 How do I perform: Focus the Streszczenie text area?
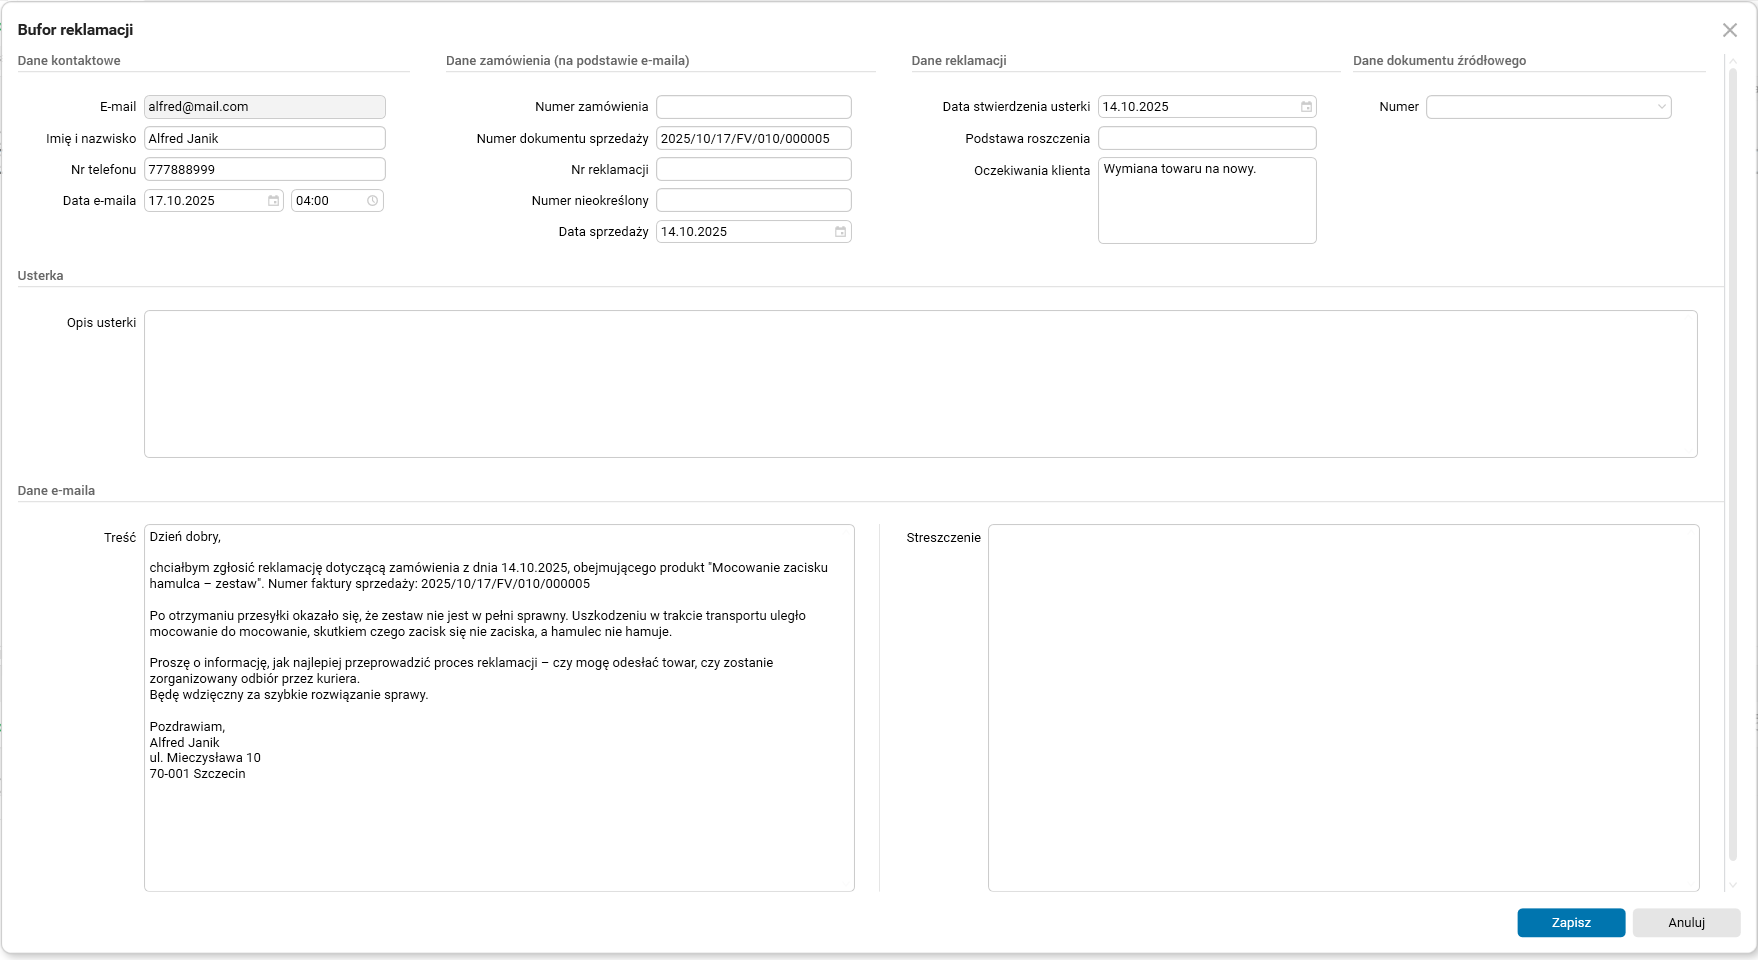(x=1344, y=708)
